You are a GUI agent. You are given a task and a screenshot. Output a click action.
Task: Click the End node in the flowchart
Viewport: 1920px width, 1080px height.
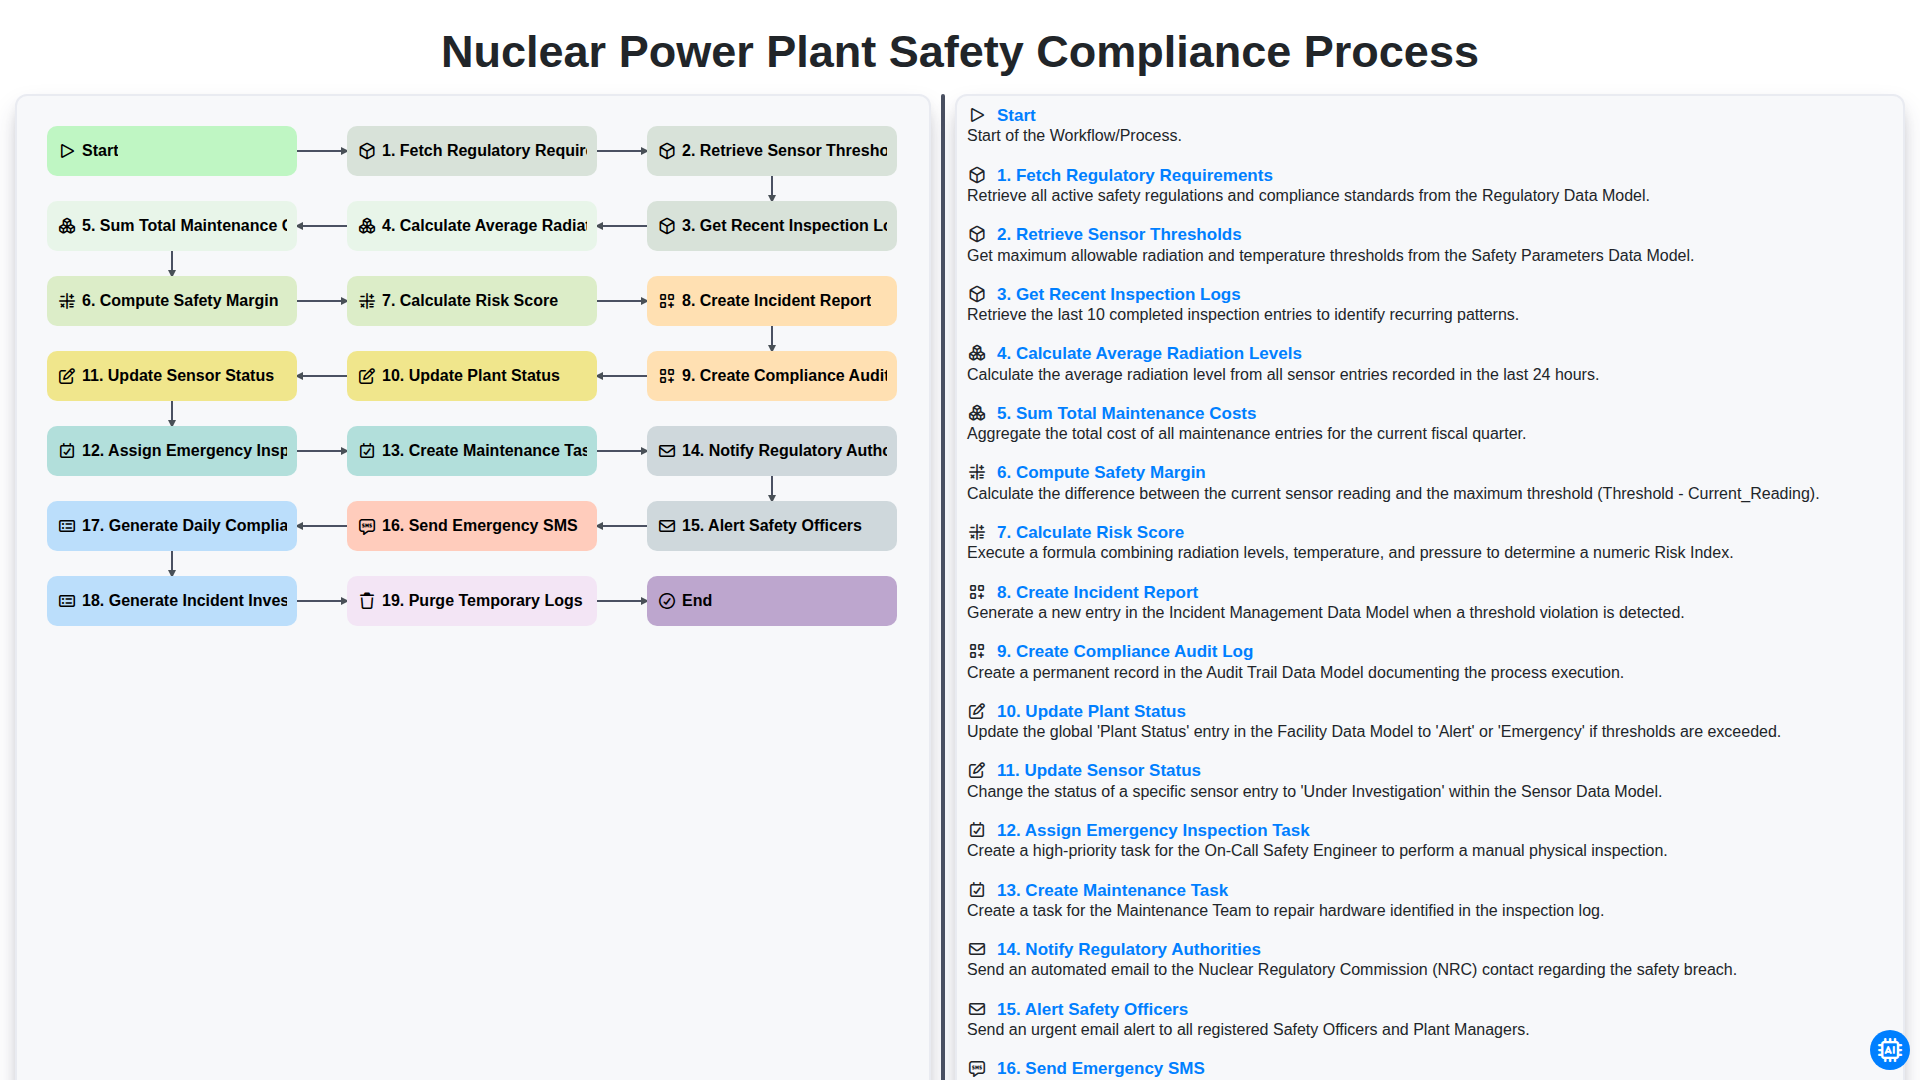[772, 601]
